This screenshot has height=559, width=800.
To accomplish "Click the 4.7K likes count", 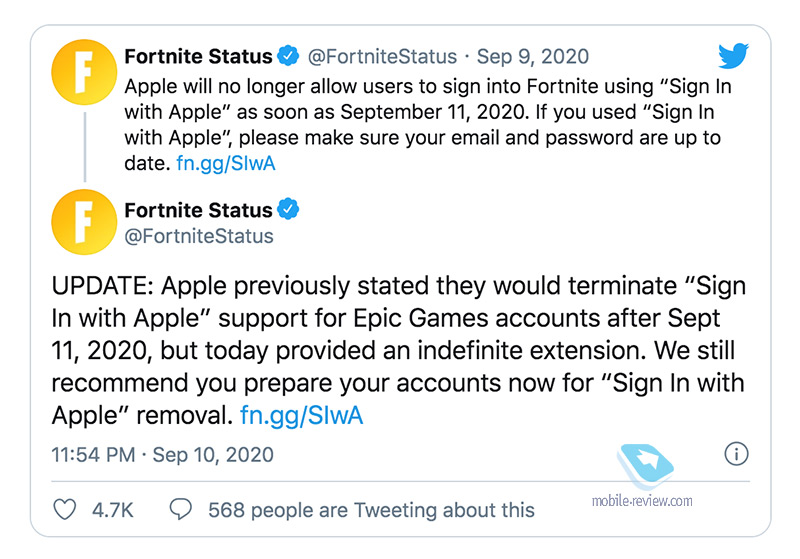I will (112, 510).
